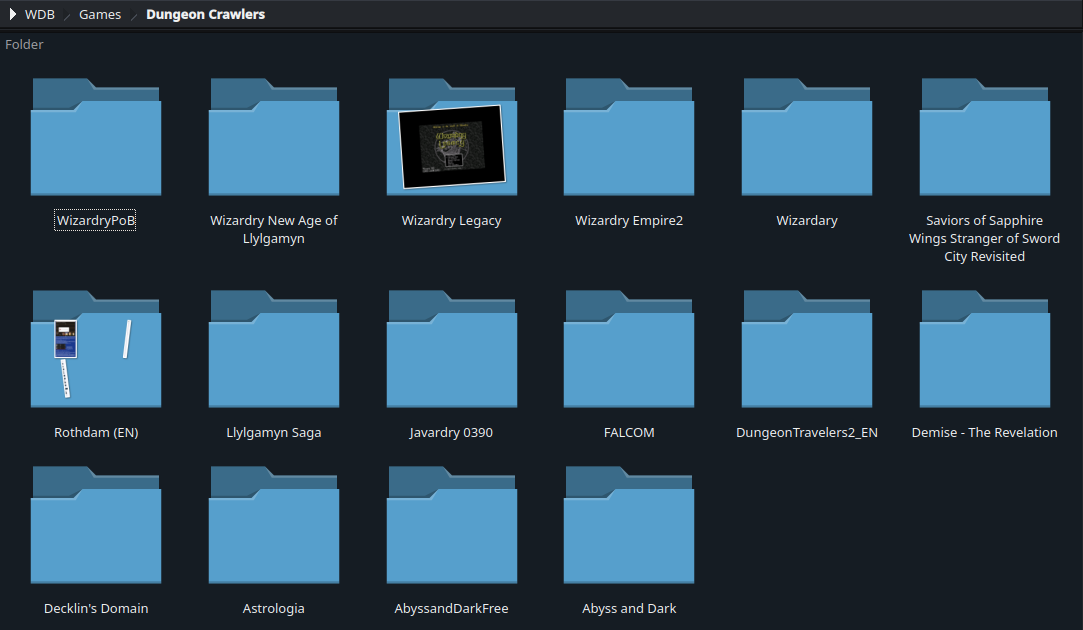The height and width of the screenshot is (630, 1083).
Task: Click the DungeonTravelers2_EN name label
Action: tap(807, 432)
